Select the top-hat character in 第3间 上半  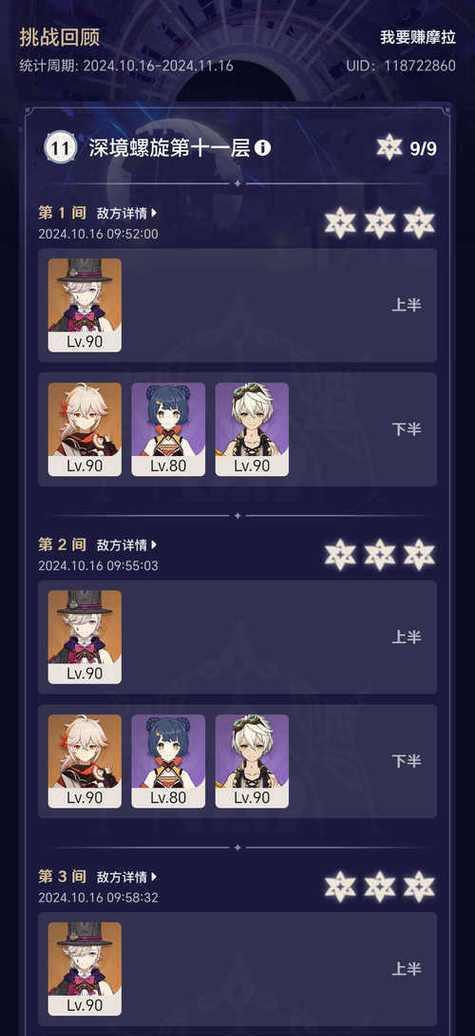pos(85,969)
